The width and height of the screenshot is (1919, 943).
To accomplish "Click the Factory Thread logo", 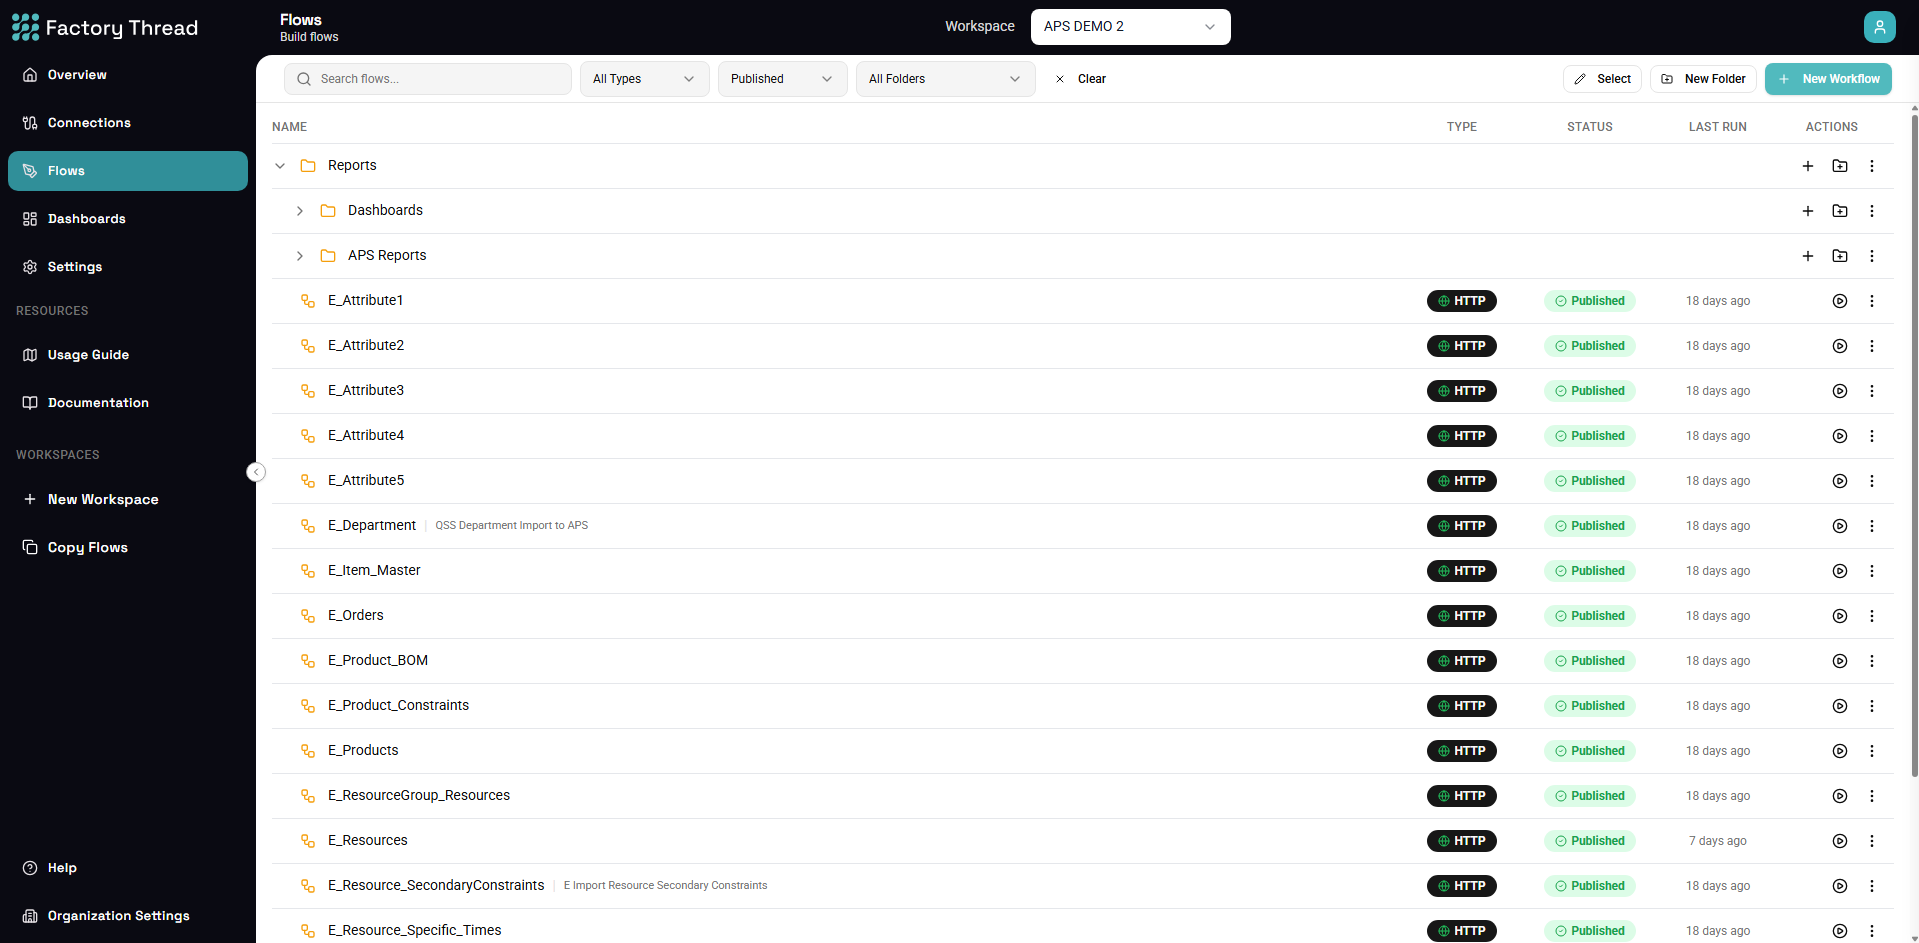I will (105, 27).
